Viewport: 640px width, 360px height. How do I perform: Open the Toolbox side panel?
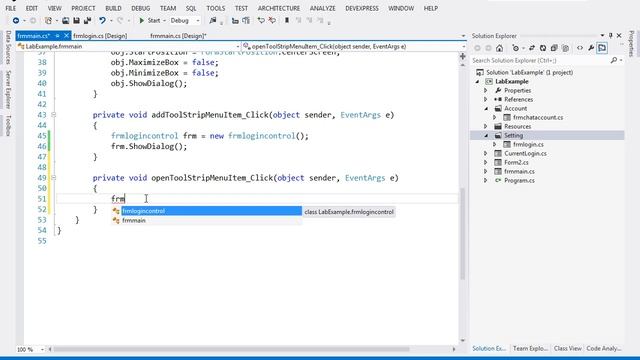click(8, 125)
